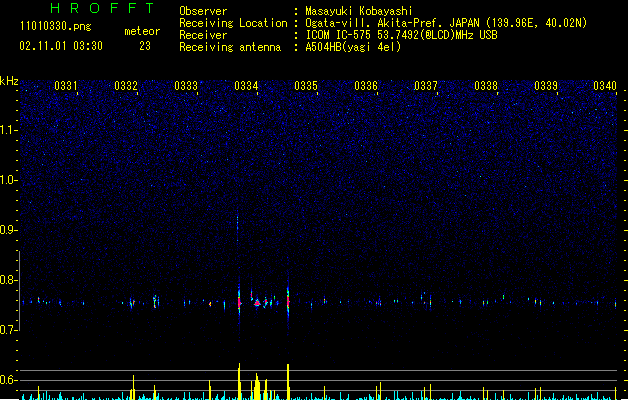Click the 0.7 kHz axis label

(x=8, y=330)
